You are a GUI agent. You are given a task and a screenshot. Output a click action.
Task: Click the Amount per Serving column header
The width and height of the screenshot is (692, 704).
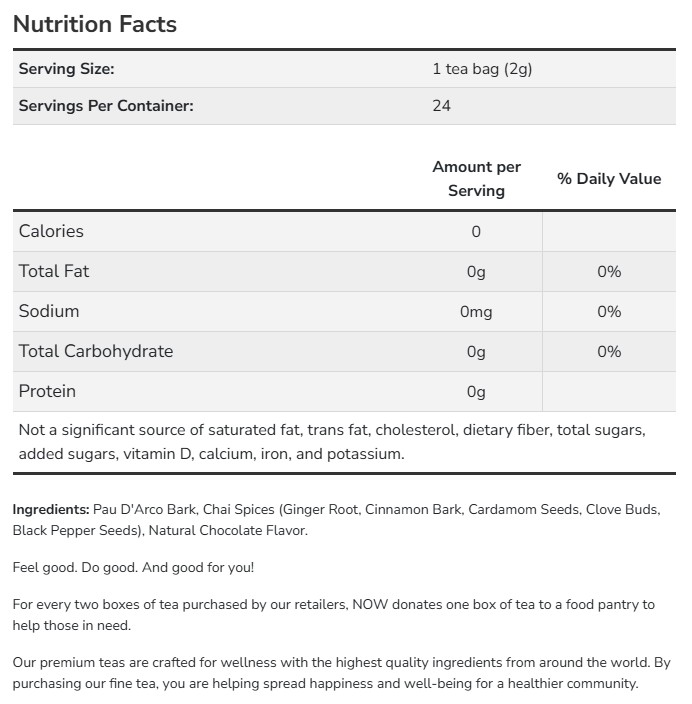click(476, 179)
